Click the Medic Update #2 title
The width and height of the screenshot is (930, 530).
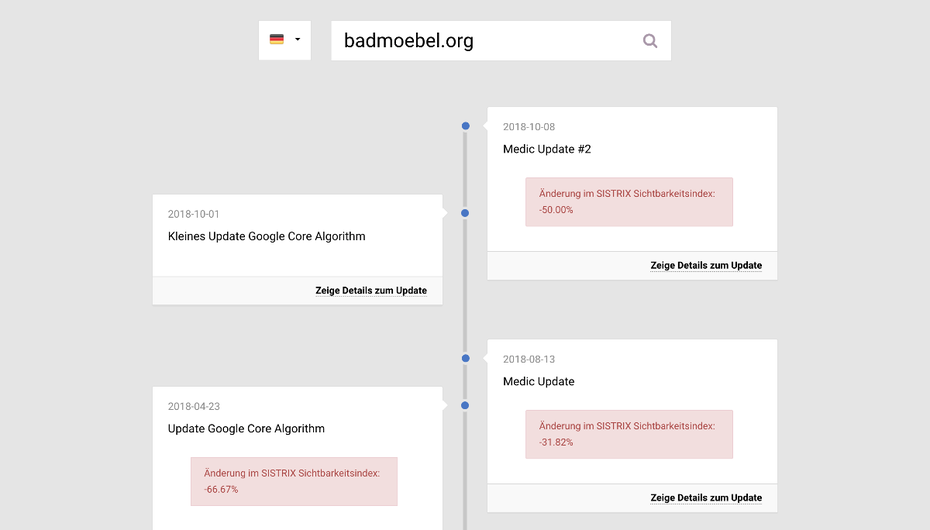point(547,149)
